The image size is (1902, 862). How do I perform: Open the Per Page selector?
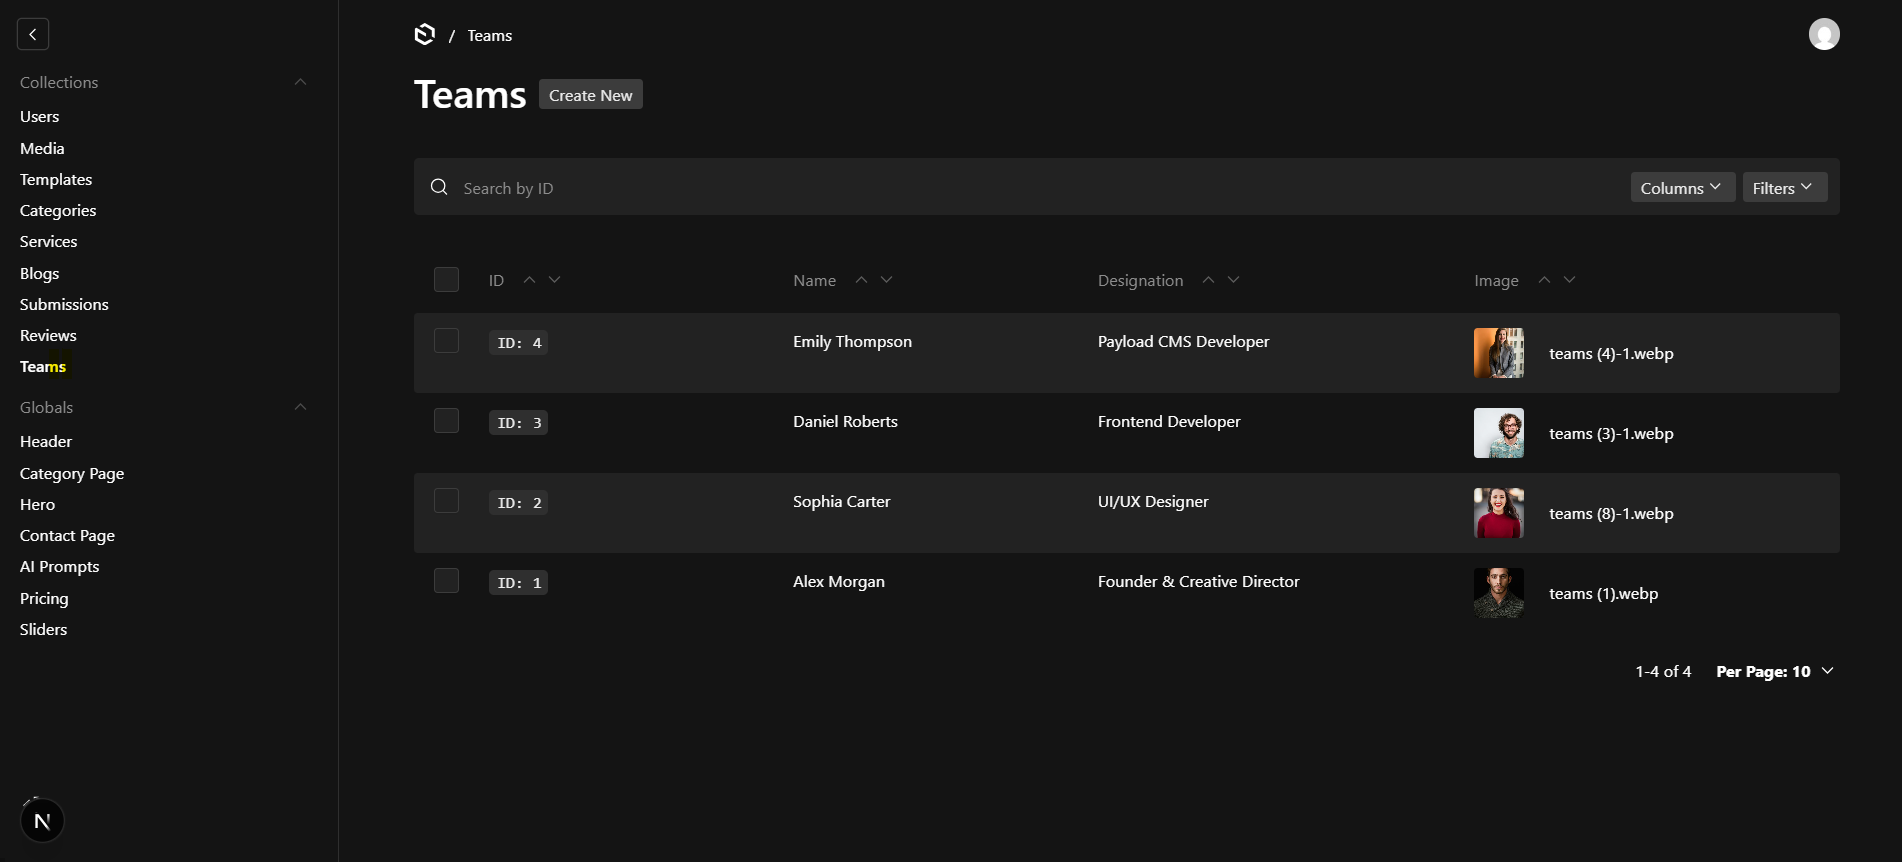tap(1774, 671)
